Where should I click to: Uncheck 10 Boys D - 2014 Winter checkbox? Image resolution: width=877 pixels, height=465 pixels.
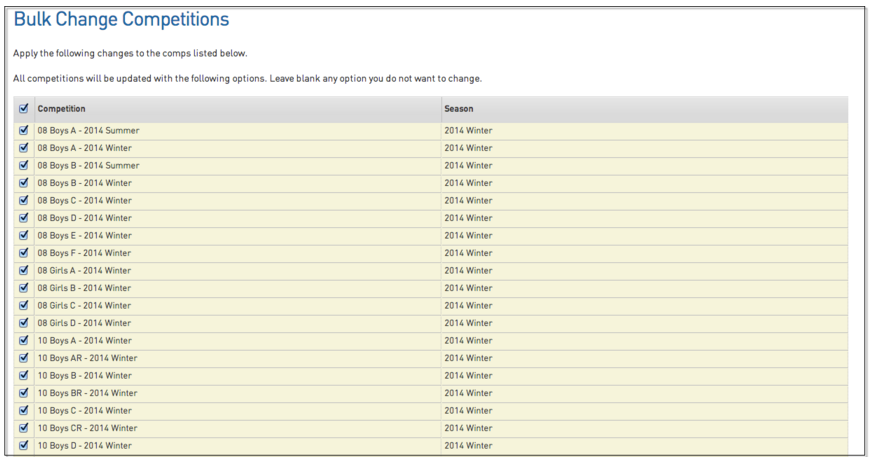point(23,445)
